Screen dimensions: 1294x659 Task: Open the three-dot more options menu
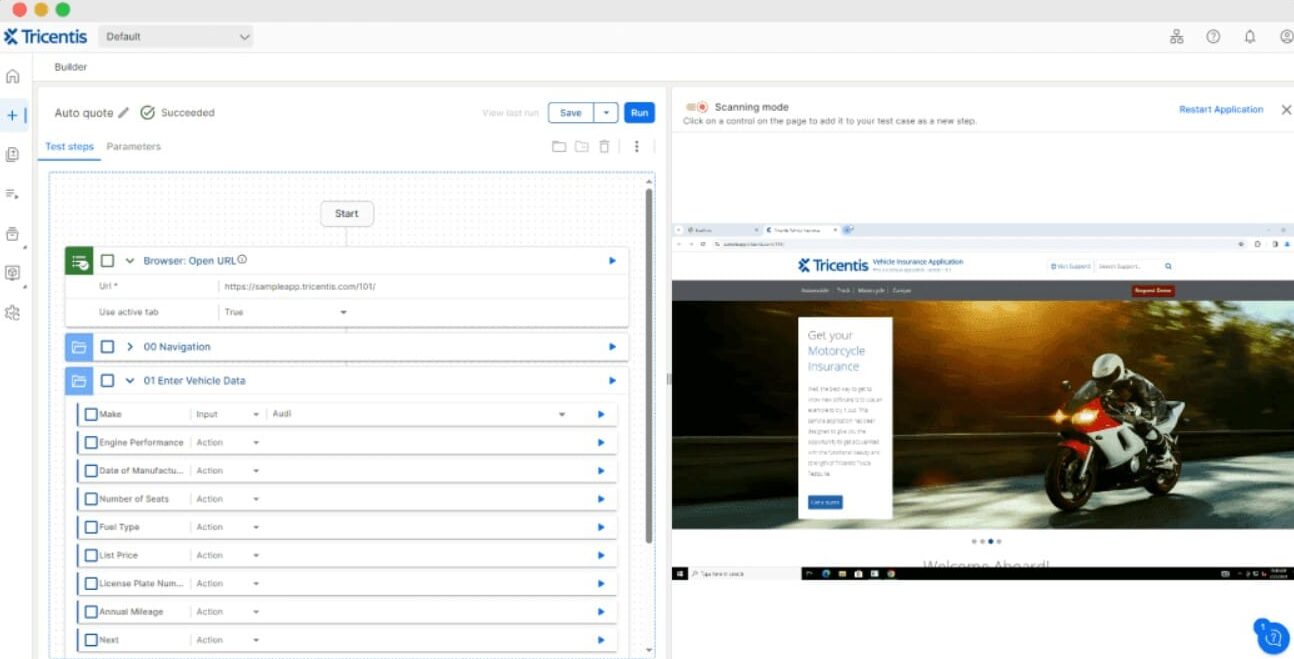pyautogui.click(x=636, y=147)
